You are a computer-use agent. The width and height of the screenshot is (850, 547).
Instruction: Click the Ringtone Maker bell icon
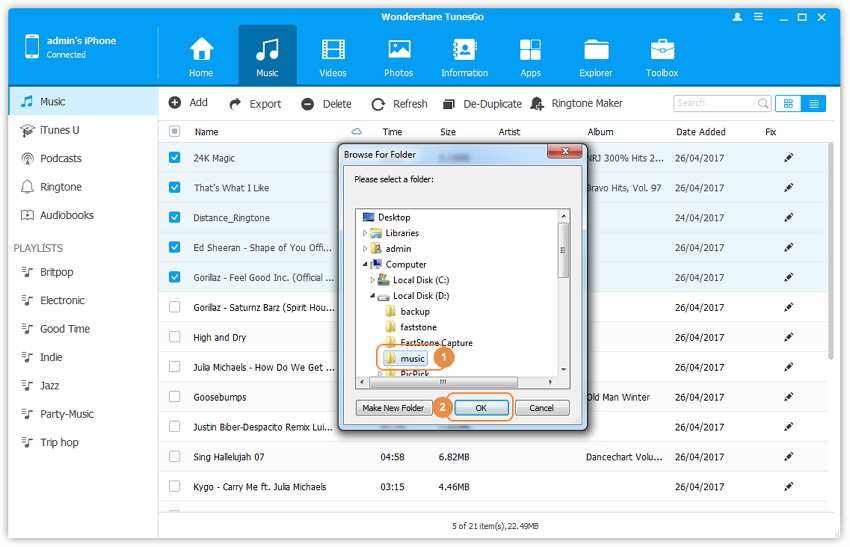coord(538,104)
